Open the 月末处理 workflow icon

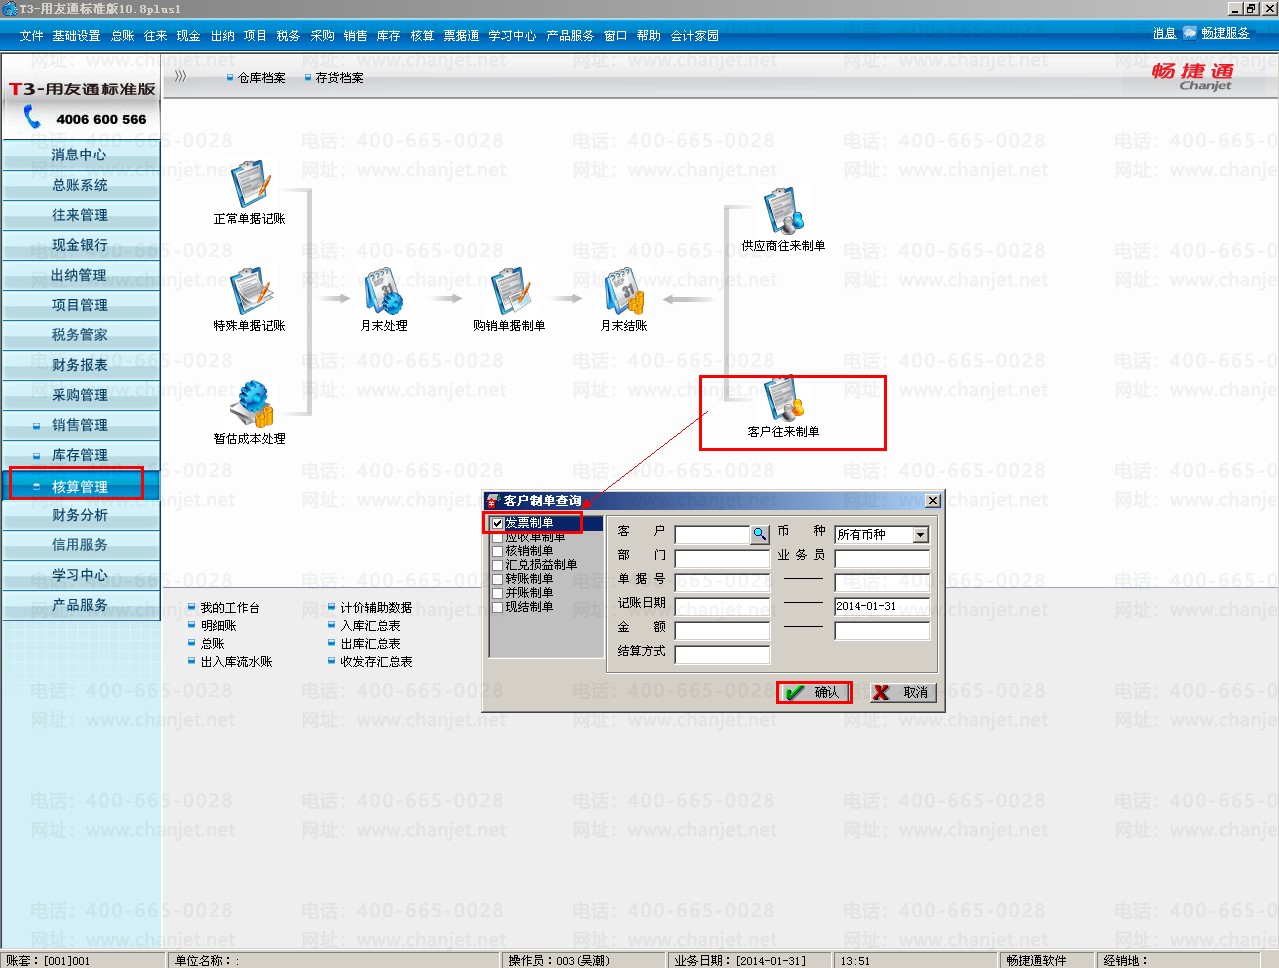click(384, 292)
